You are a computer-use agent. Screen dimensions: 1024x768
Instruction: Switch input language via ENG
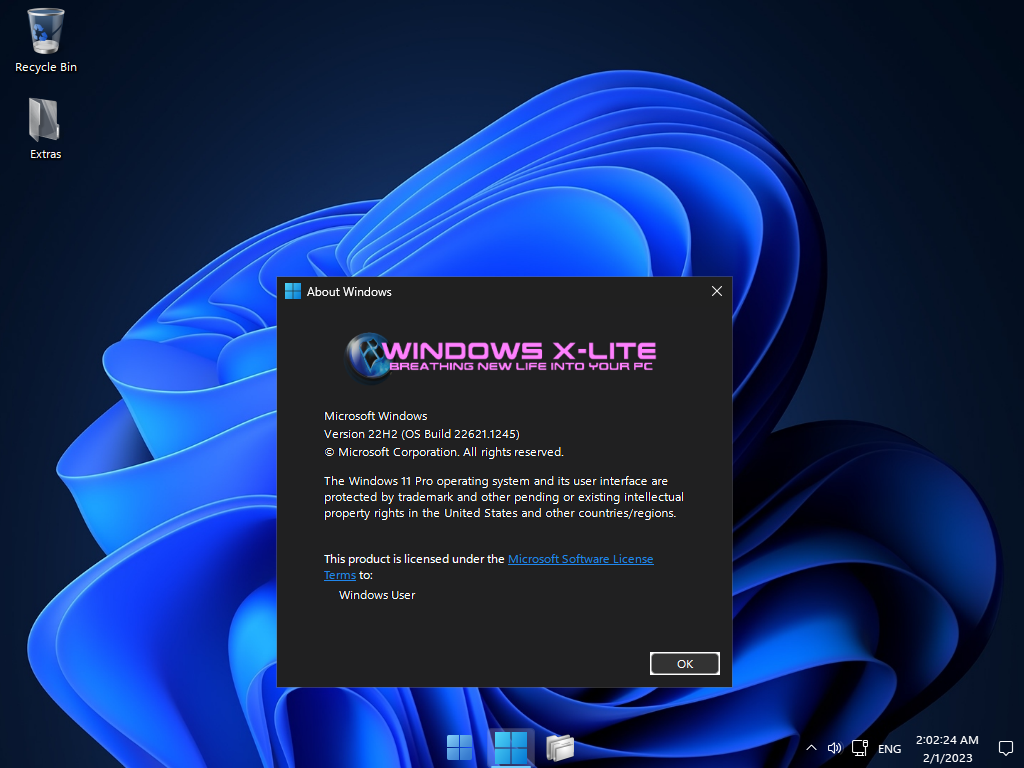[x=889, y=748]
